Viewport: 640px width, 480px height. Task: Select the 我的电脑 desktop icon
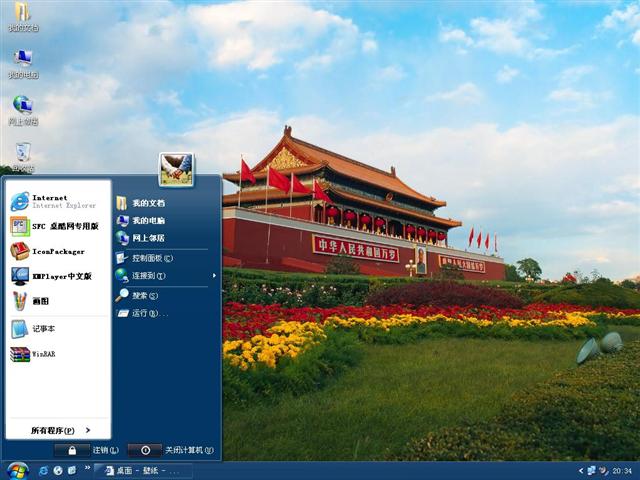(23, 63)
